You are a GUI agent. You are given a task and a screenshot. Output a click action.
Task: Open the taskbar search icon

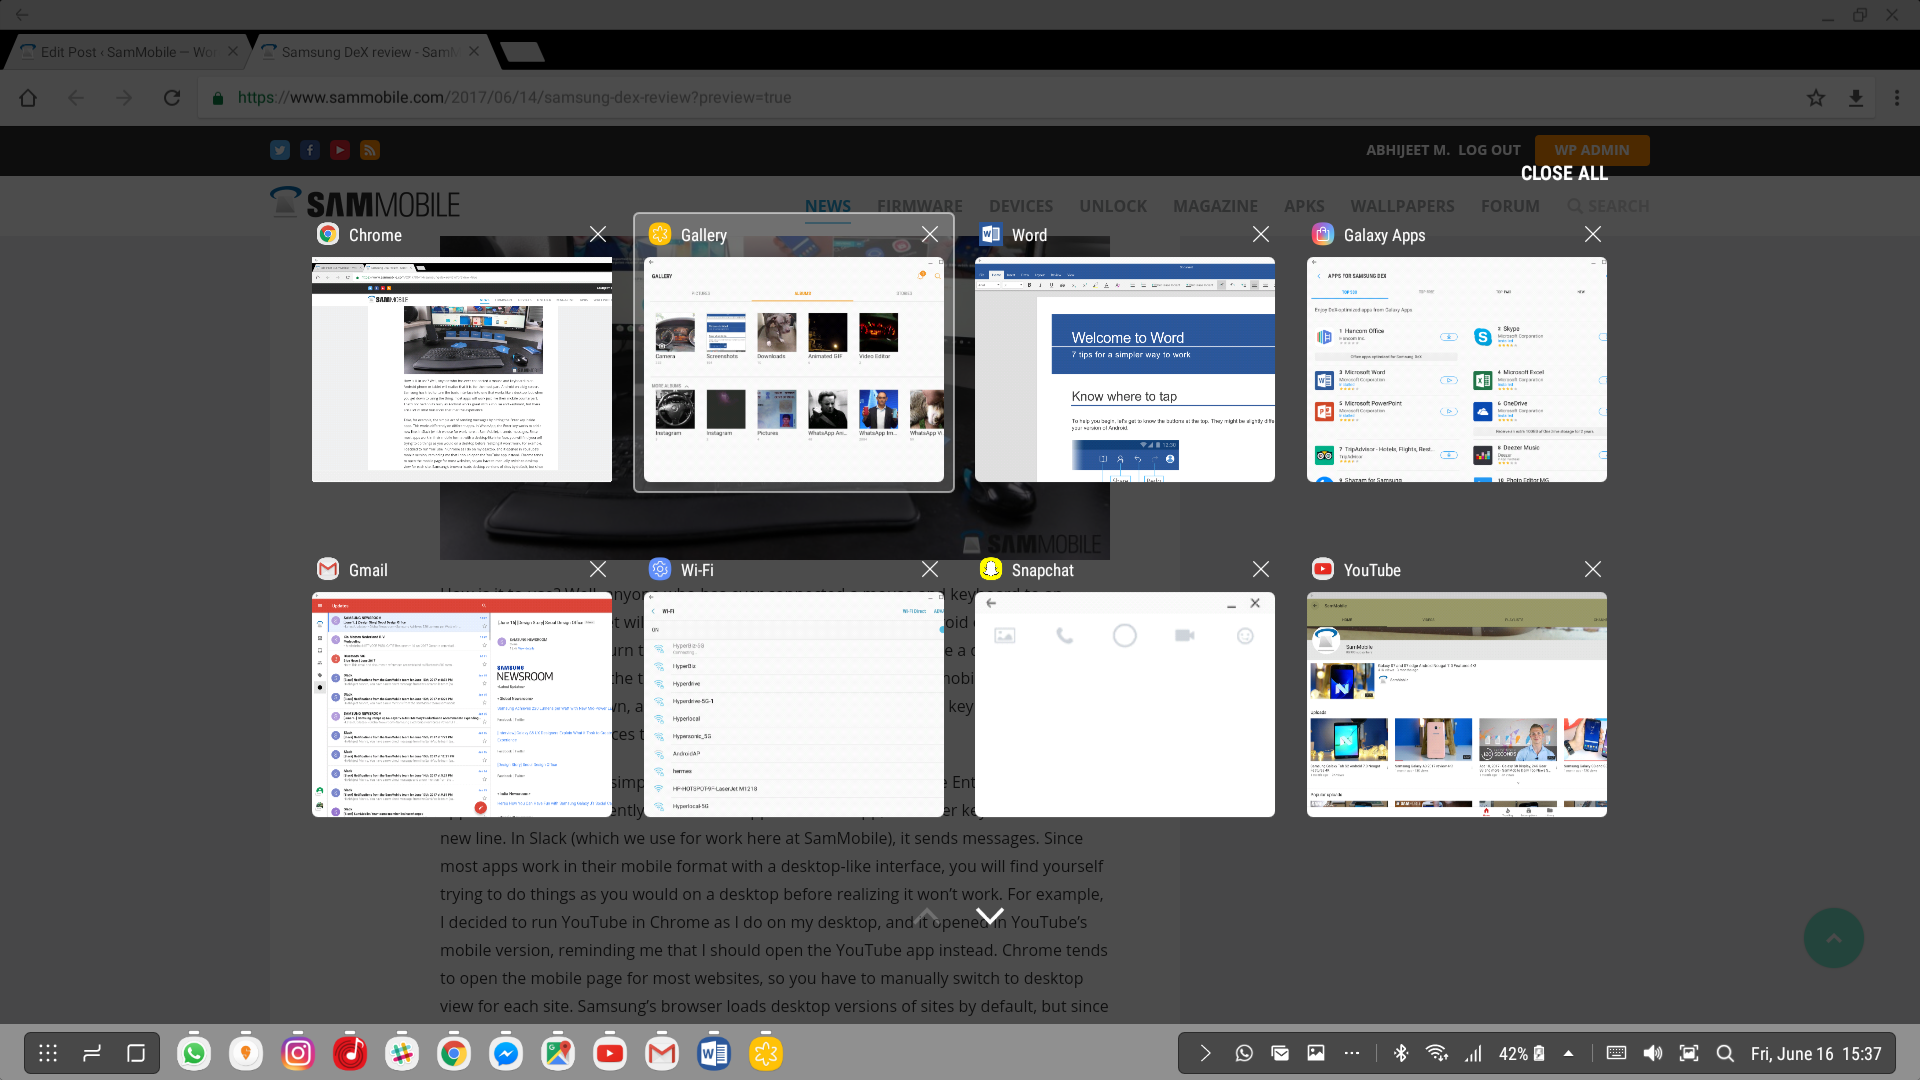point(1725,1053)
